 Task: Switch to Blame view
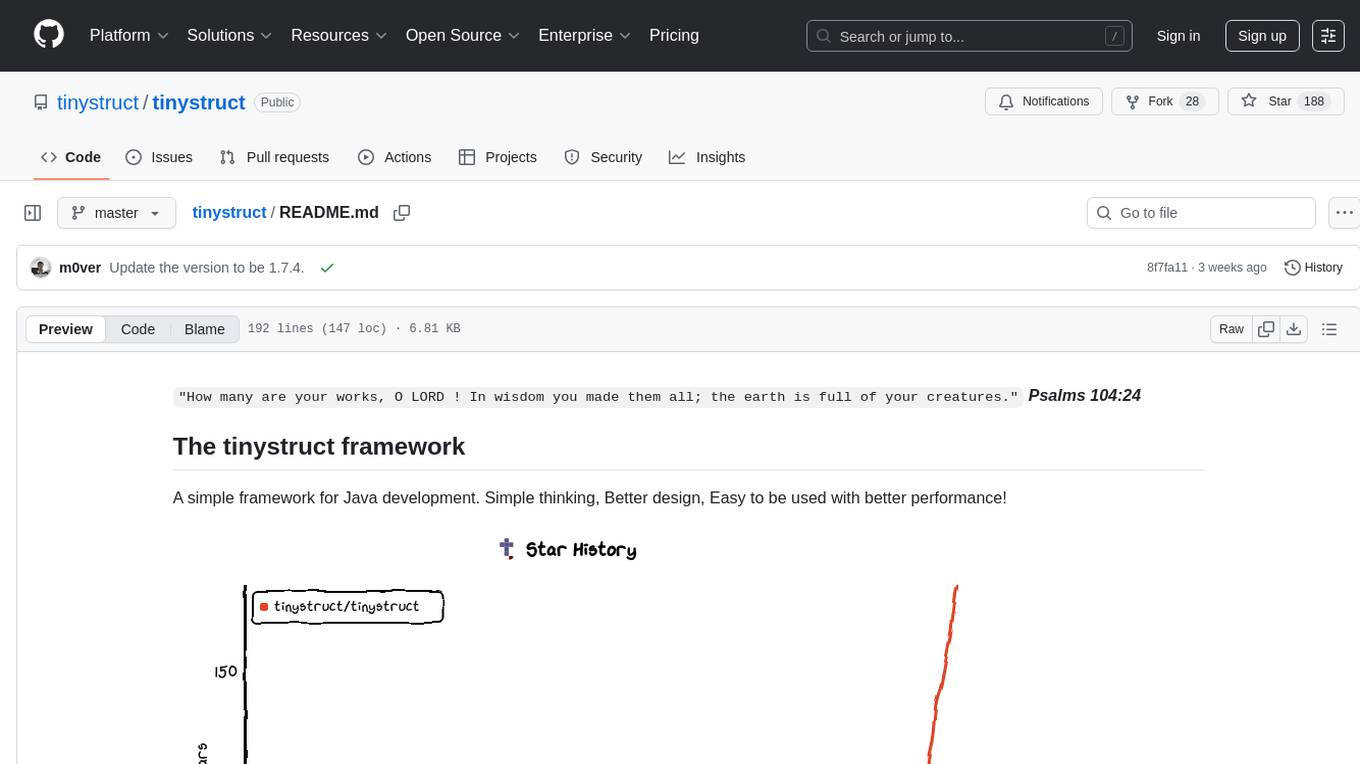click(x=204, y=329)
